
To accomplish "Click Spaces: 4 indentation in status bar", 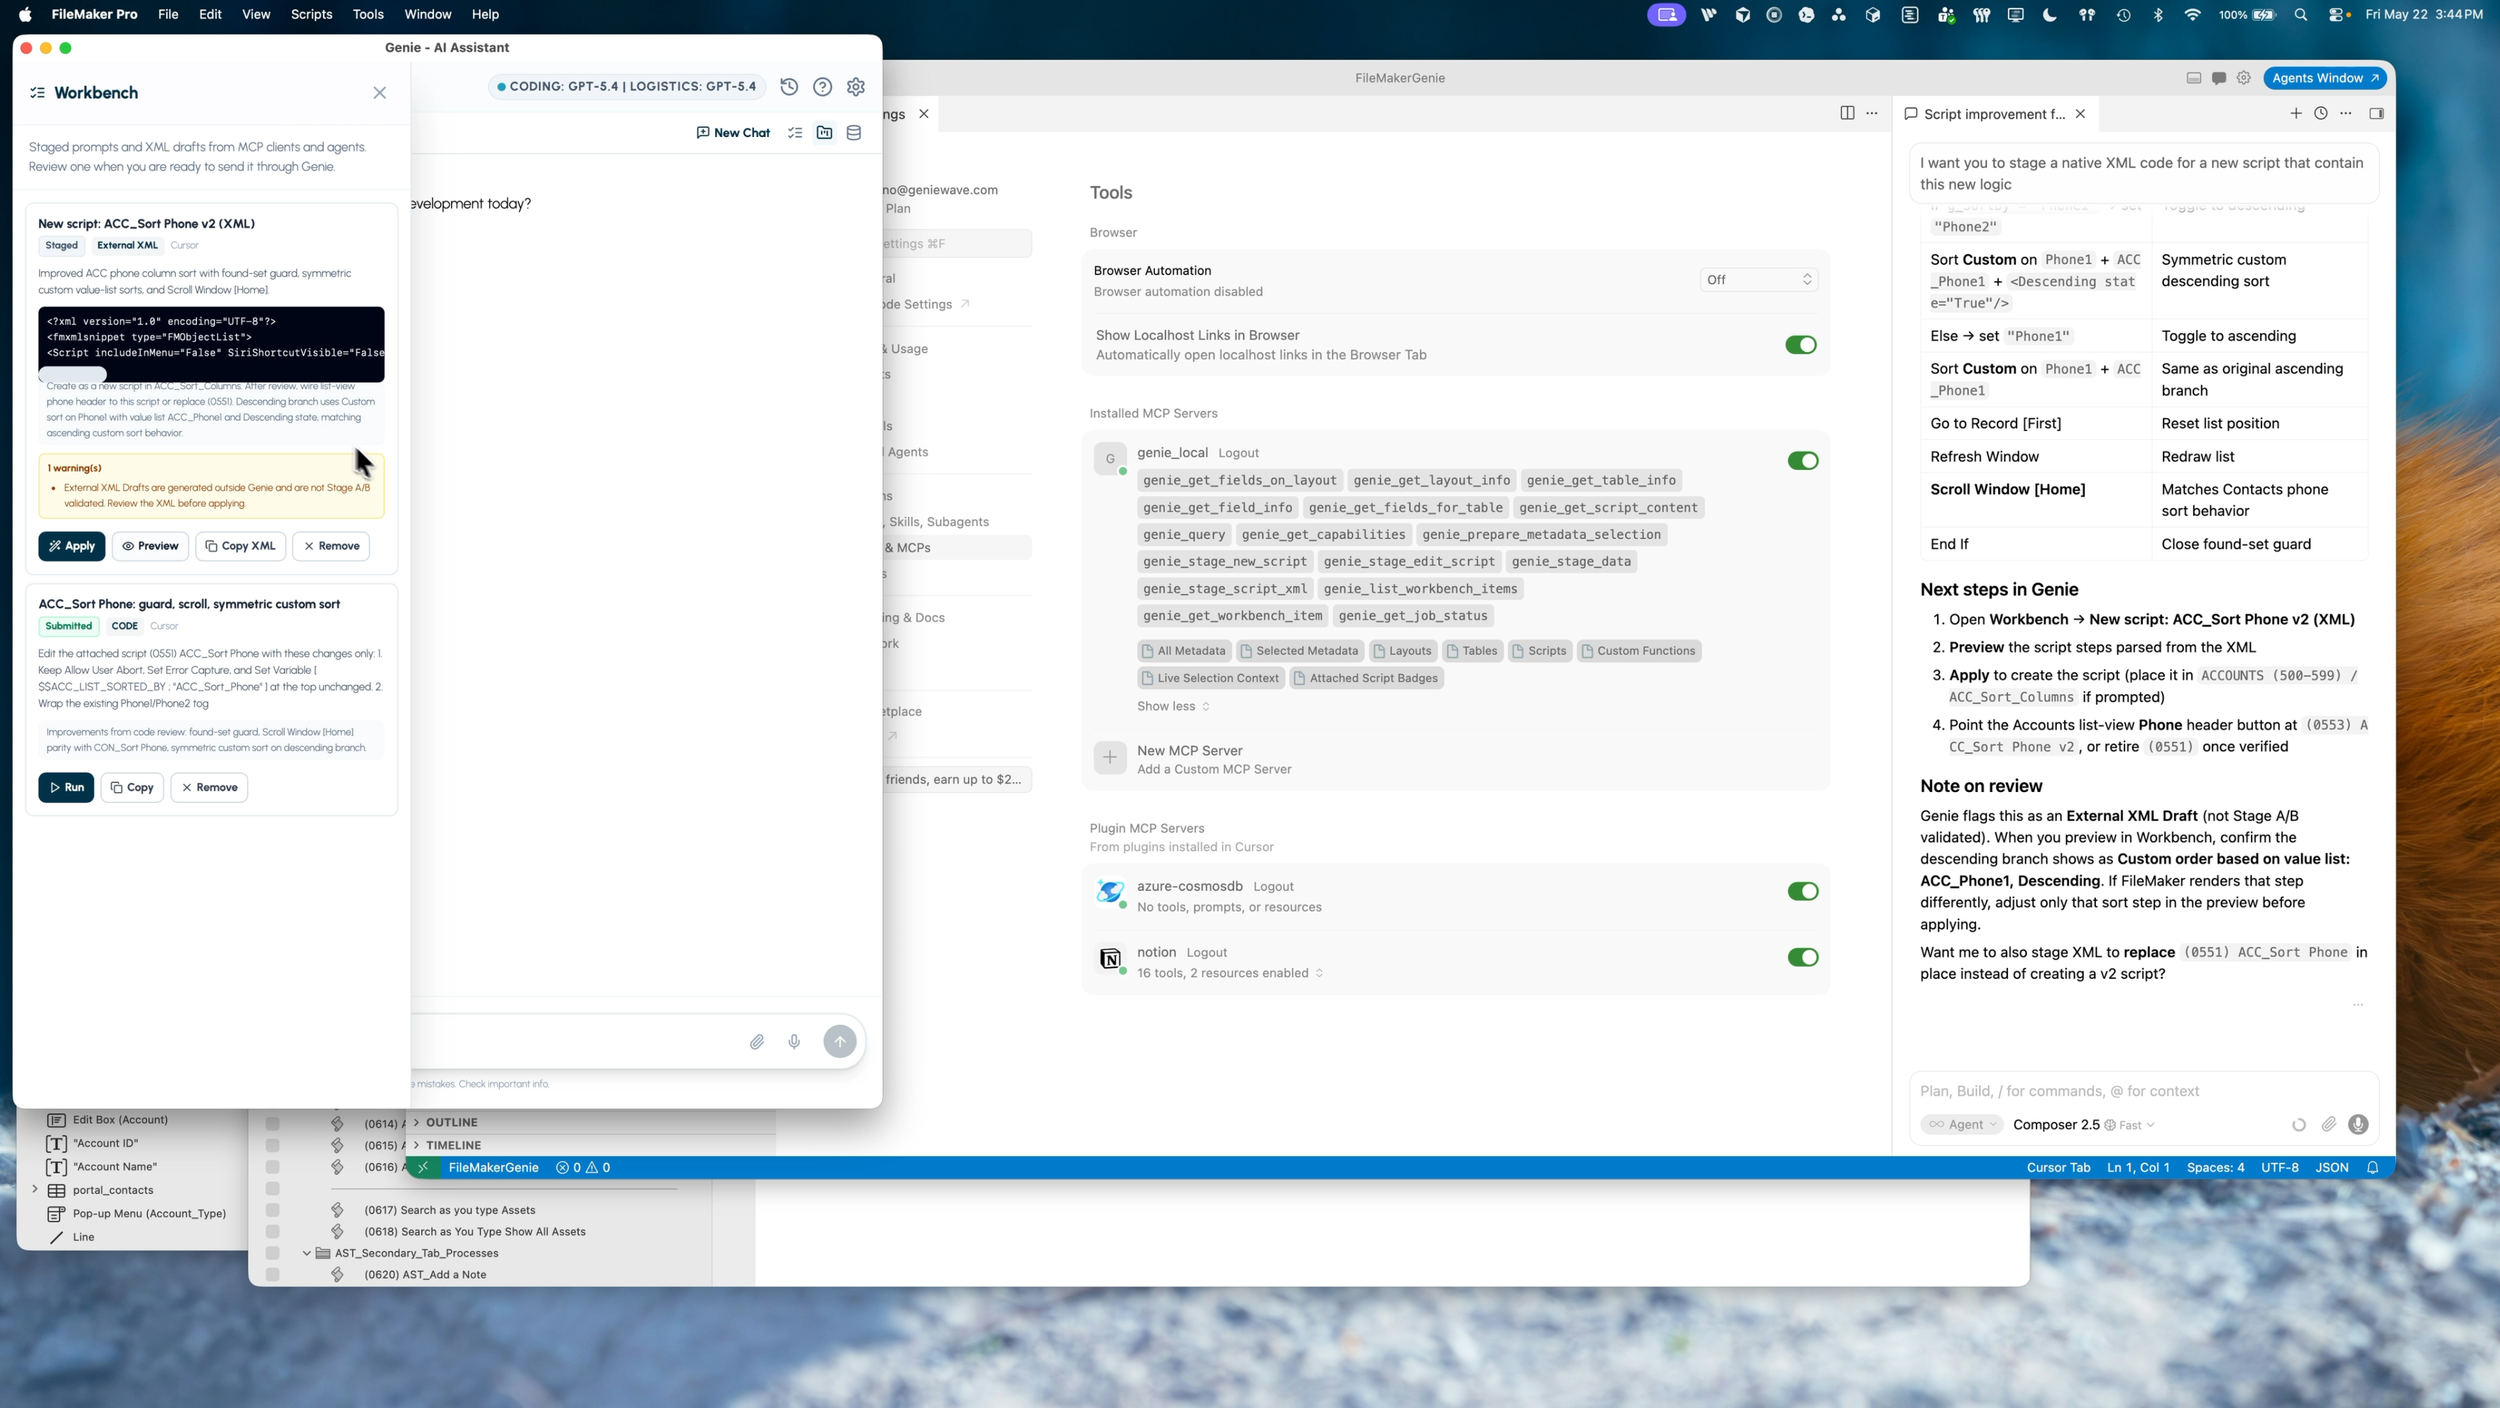I will tap(2214, 1168).
